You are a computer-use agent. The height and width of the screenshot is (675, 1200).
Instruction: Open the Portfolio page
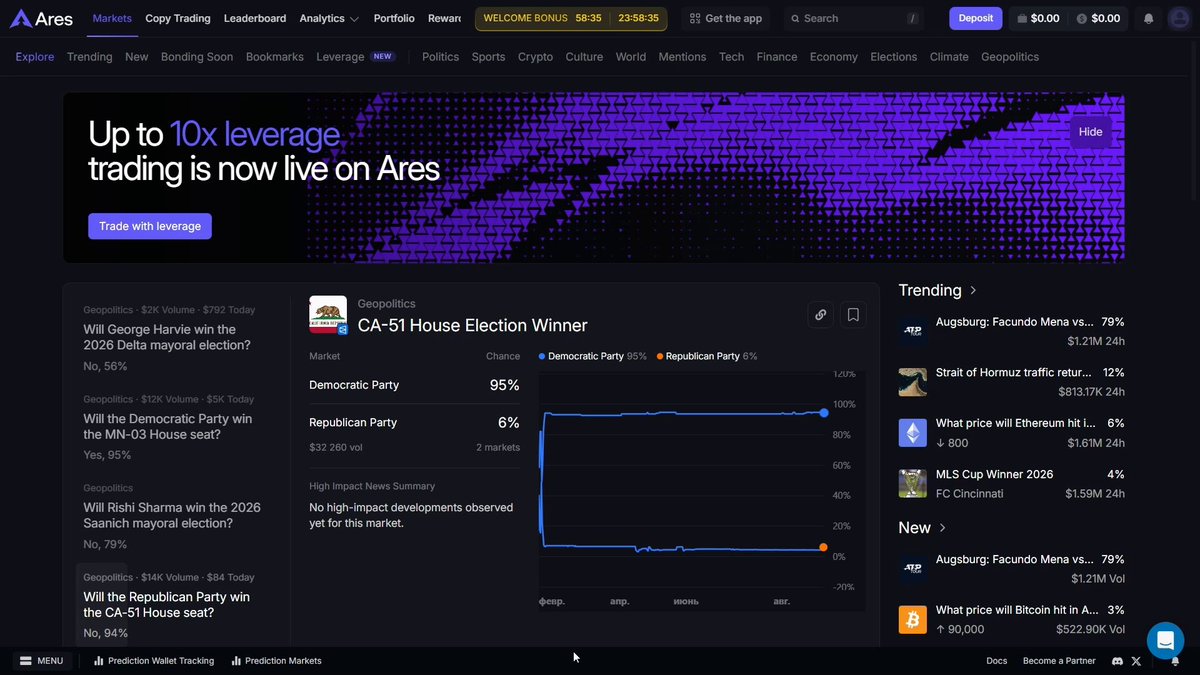394,18
